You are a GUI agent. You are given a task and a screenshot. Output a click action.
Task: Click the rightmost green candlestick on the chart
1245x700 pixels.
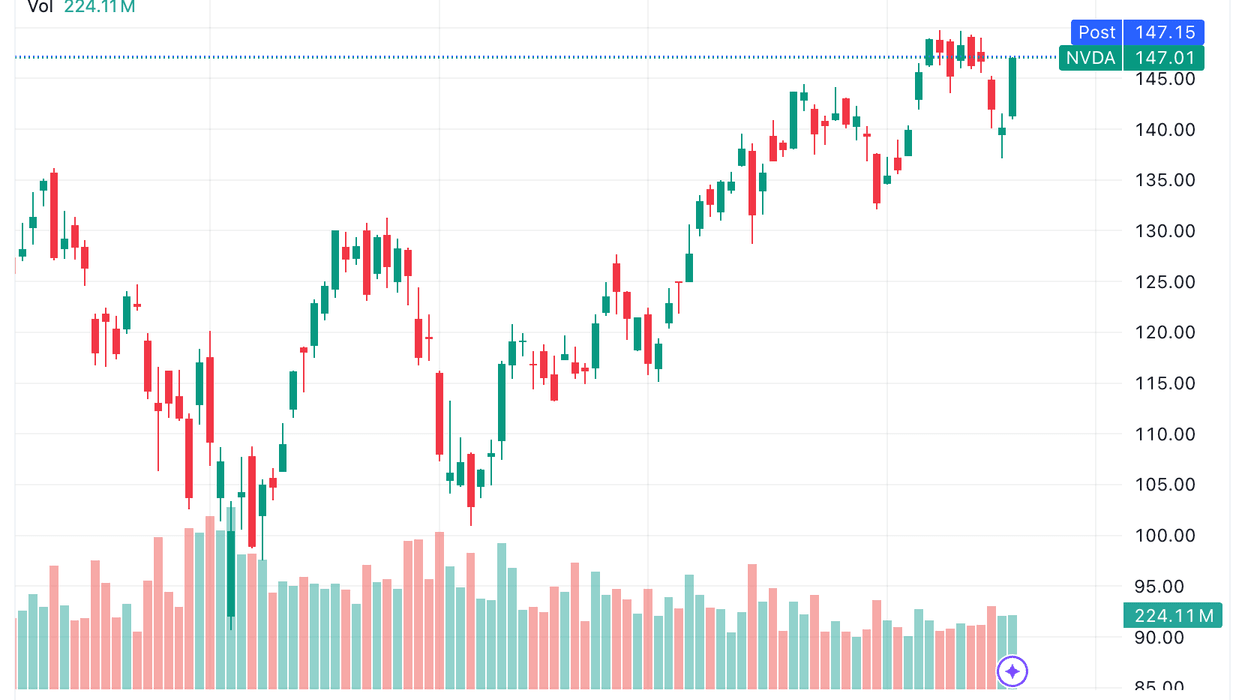1011,90
